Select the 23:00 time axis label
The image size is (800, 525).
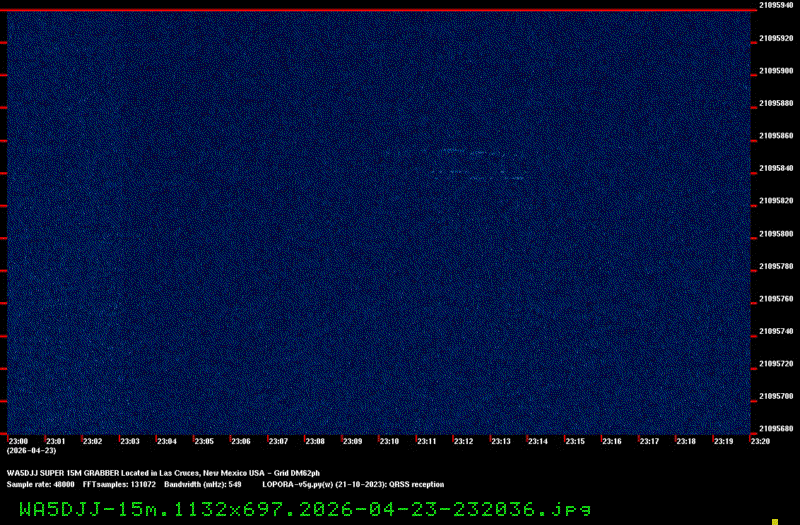click(18, 441)
